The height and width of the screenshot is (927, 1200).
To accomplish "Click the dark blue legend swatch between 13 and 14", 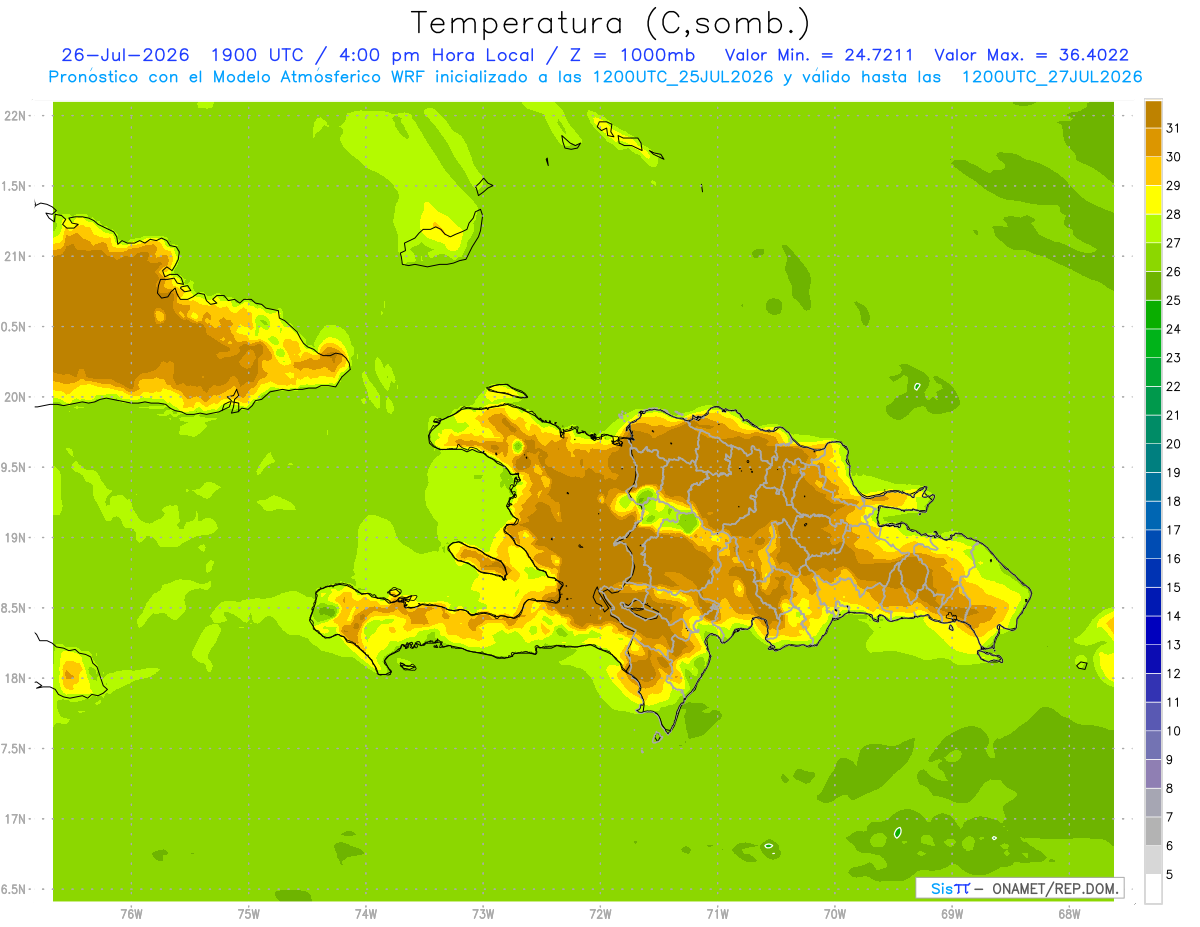I will click(1153, 631).
